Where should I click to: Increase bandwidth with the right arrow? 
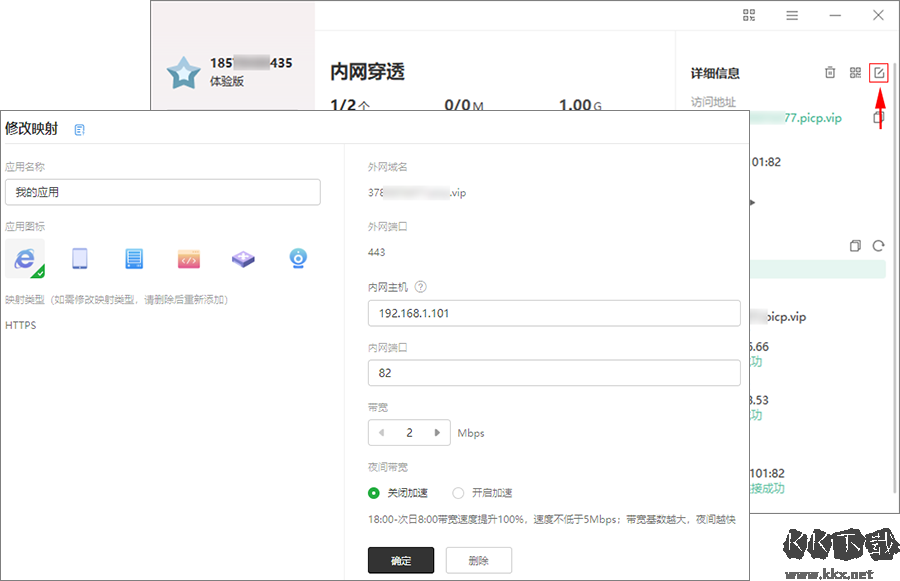click(x=437, y=433)
